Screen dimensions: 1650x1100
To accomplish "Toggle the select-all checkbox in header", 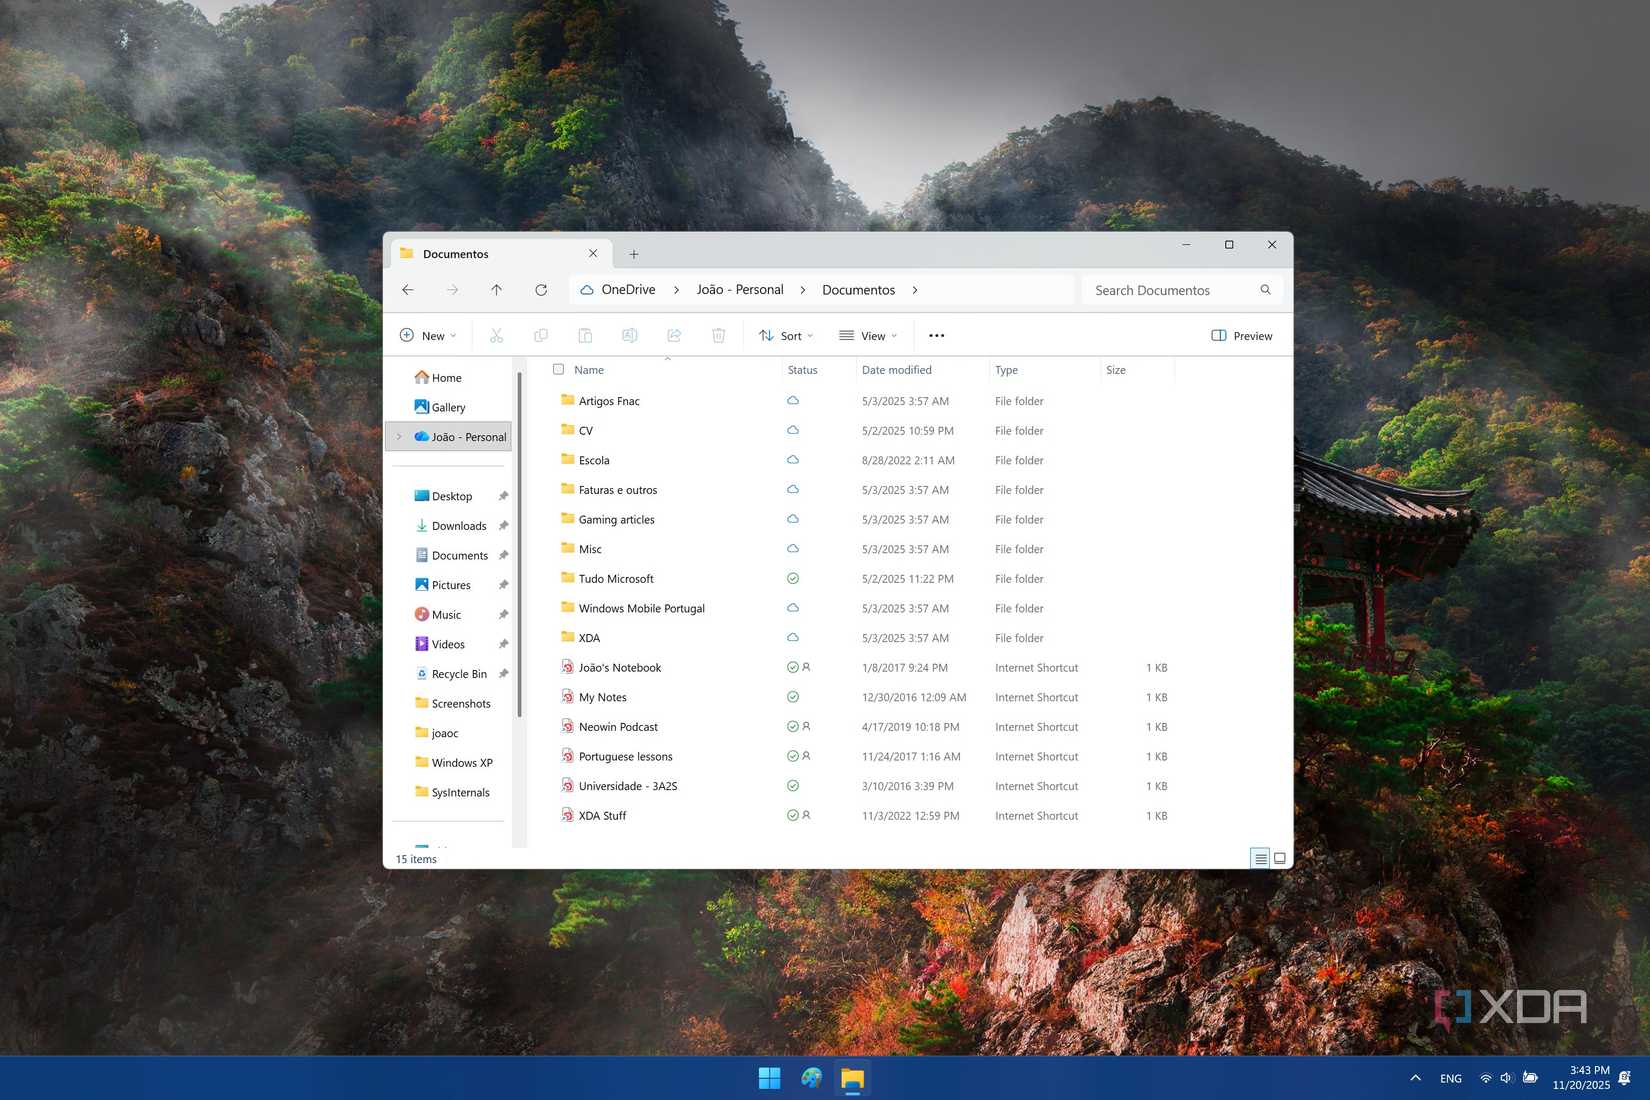I will coord(559,369).
